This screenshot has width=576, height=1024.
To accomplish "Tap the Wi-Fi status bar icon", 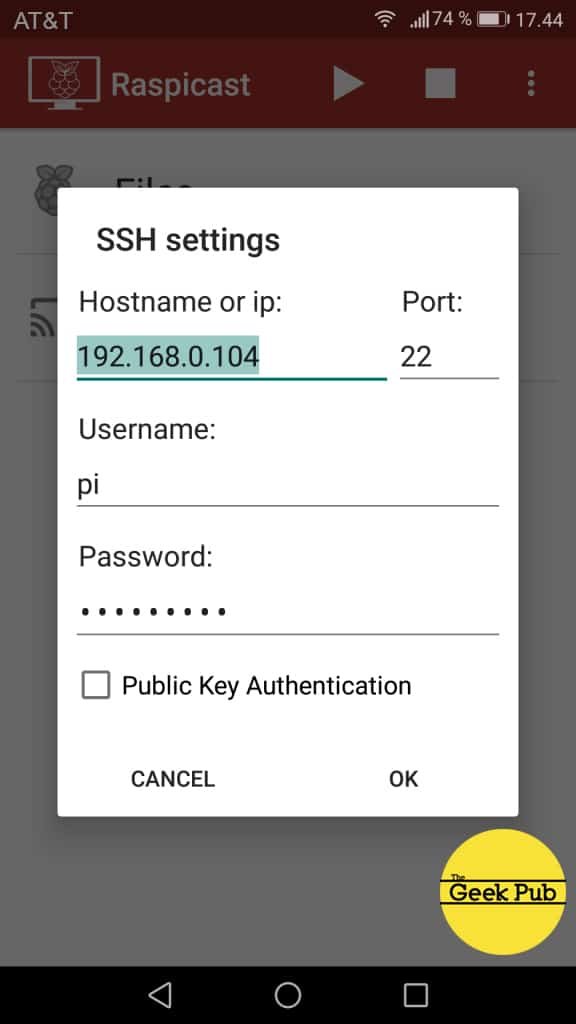I will [x=386, y=20].
